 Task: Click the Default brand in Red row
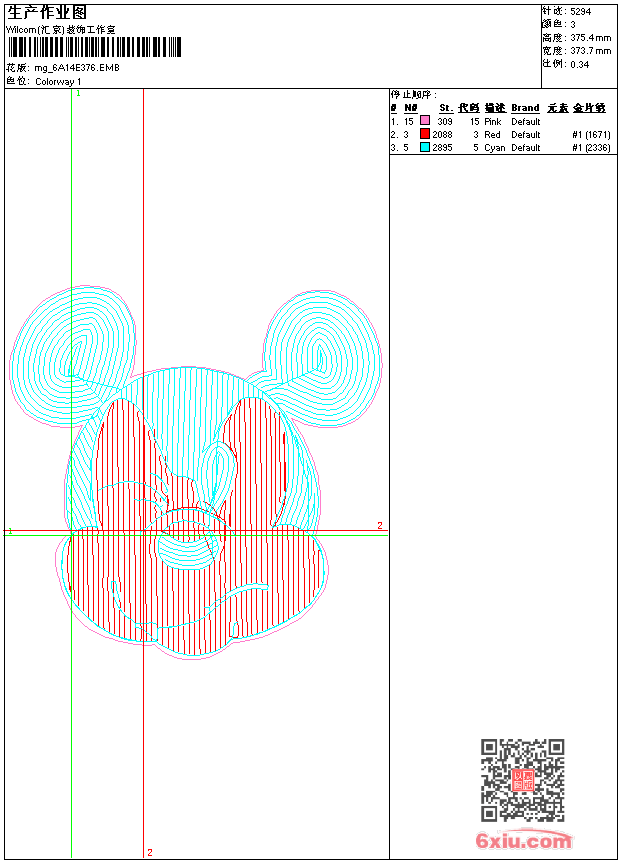(526, 135)
